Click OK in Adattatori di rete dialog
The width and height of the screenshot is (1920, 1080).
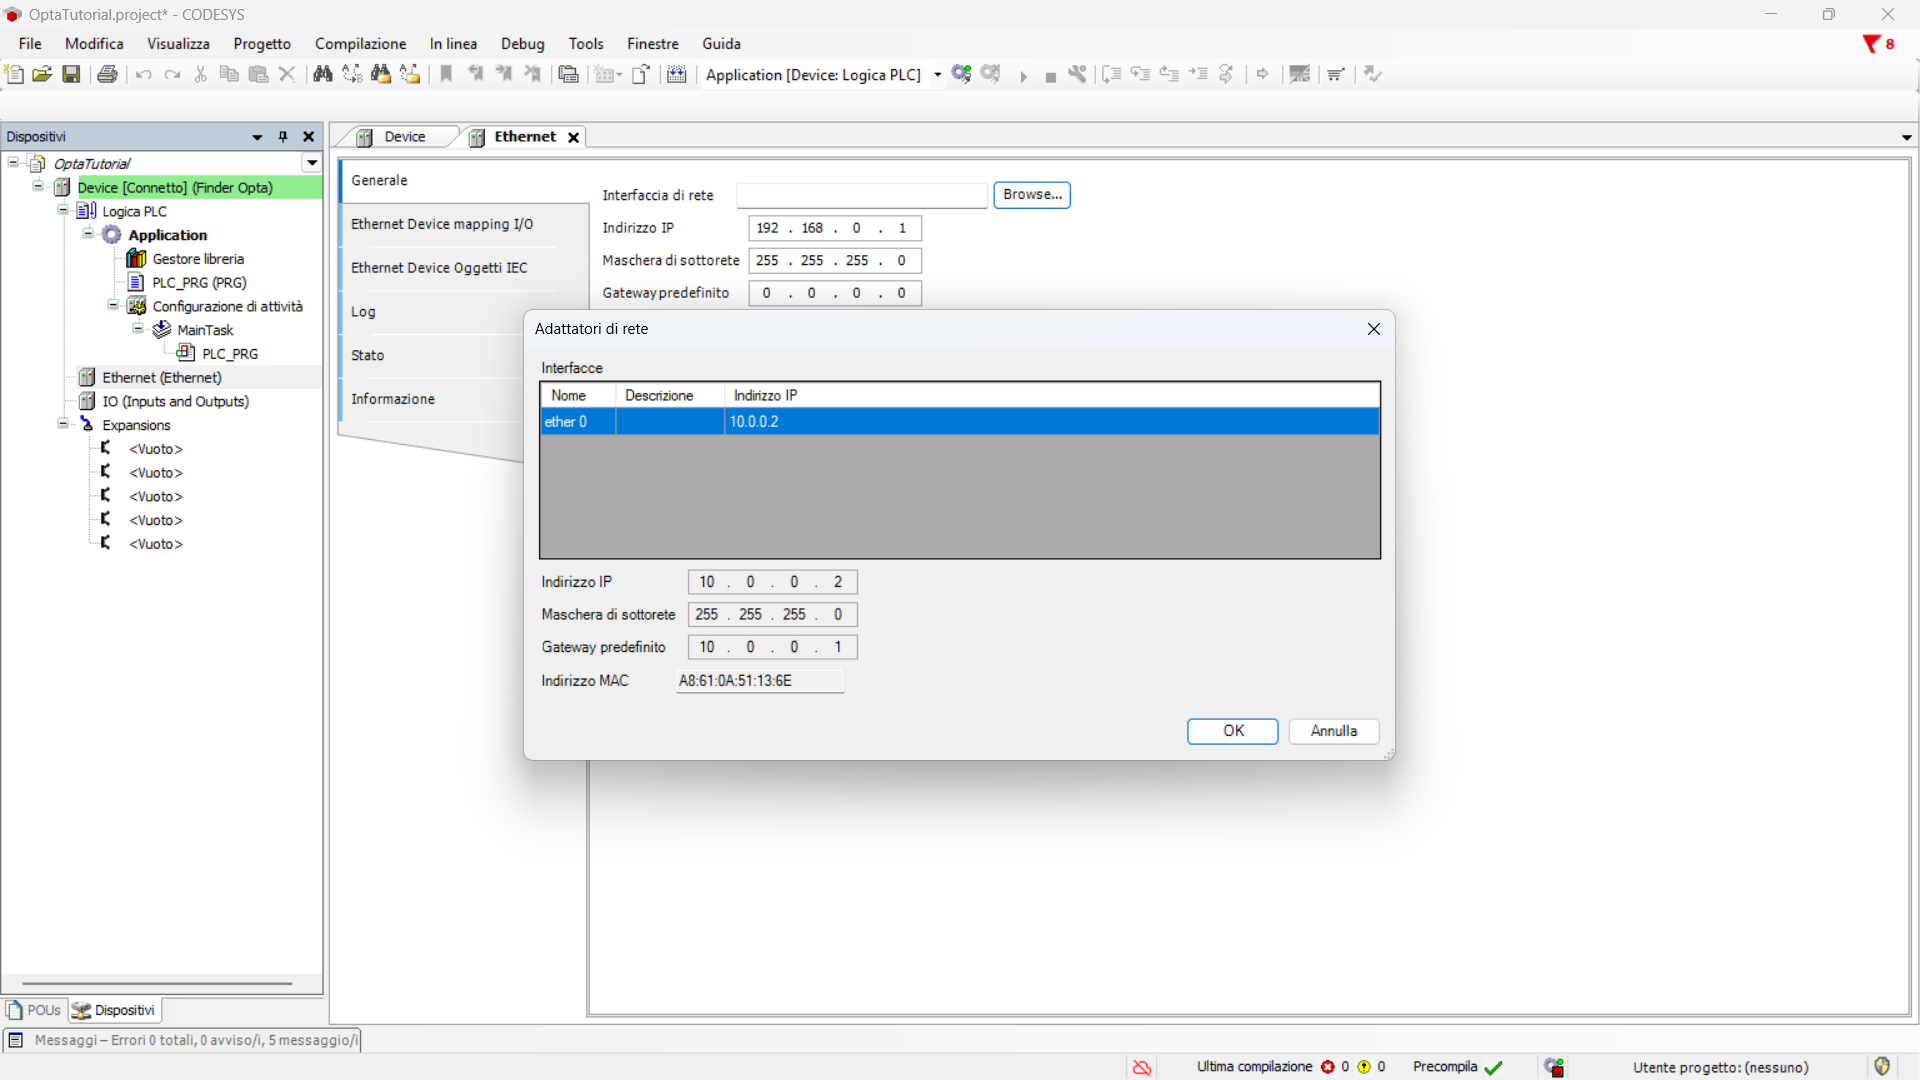pyautogui.click(x=1232, y=731)
